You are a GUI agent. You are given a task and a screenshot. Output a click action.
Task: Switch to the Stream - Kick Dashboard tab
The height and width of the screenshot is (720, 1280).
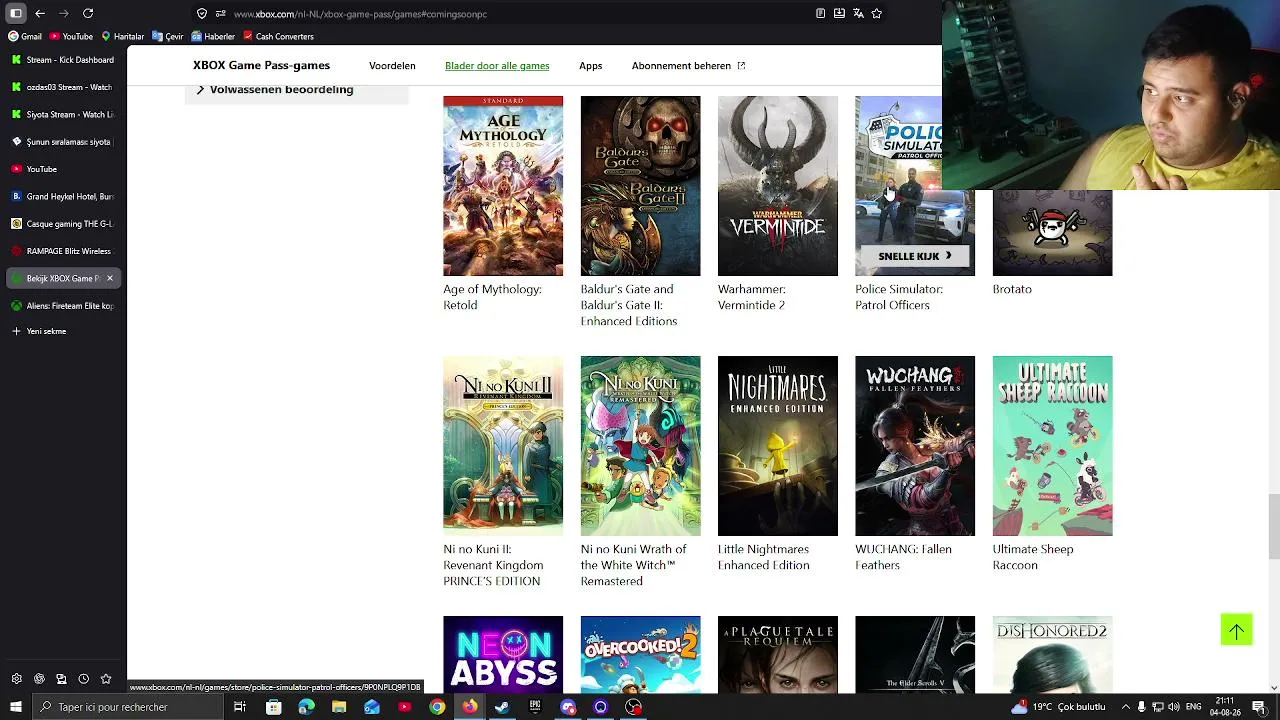63,60
